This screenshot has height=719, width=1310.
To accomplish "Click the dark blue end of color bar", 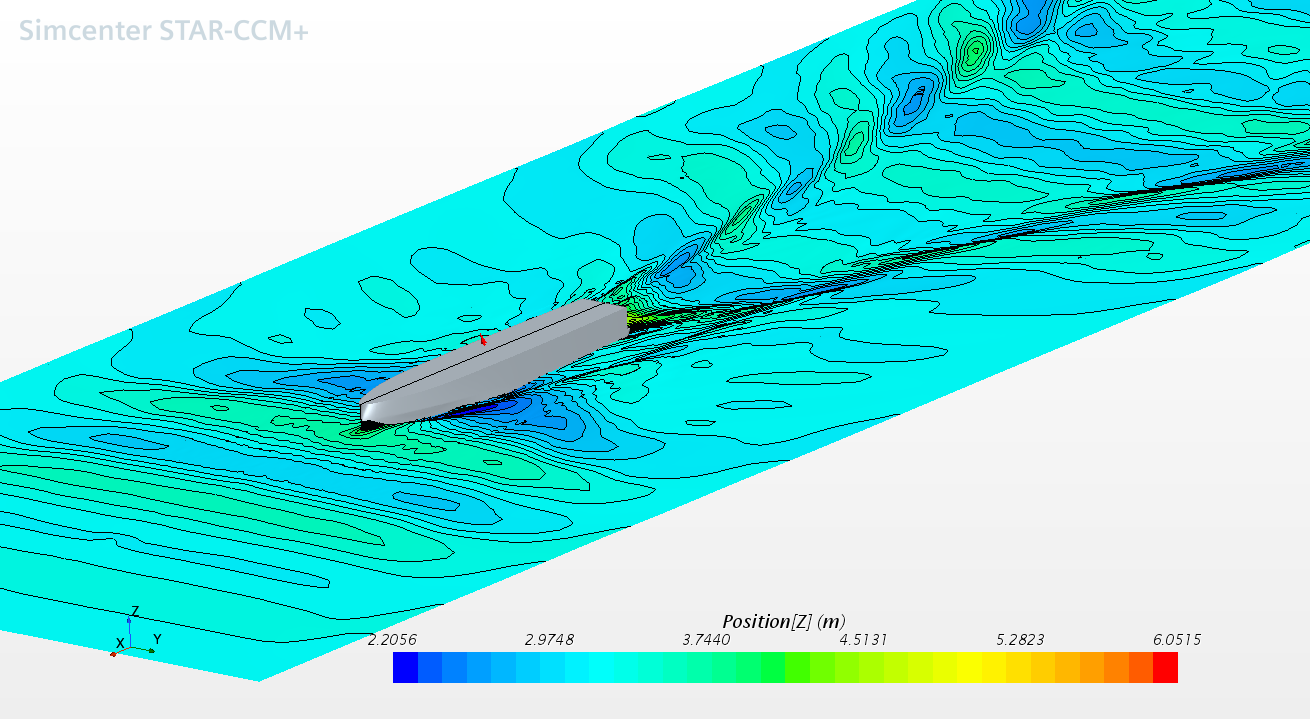I will click(405, 667).
